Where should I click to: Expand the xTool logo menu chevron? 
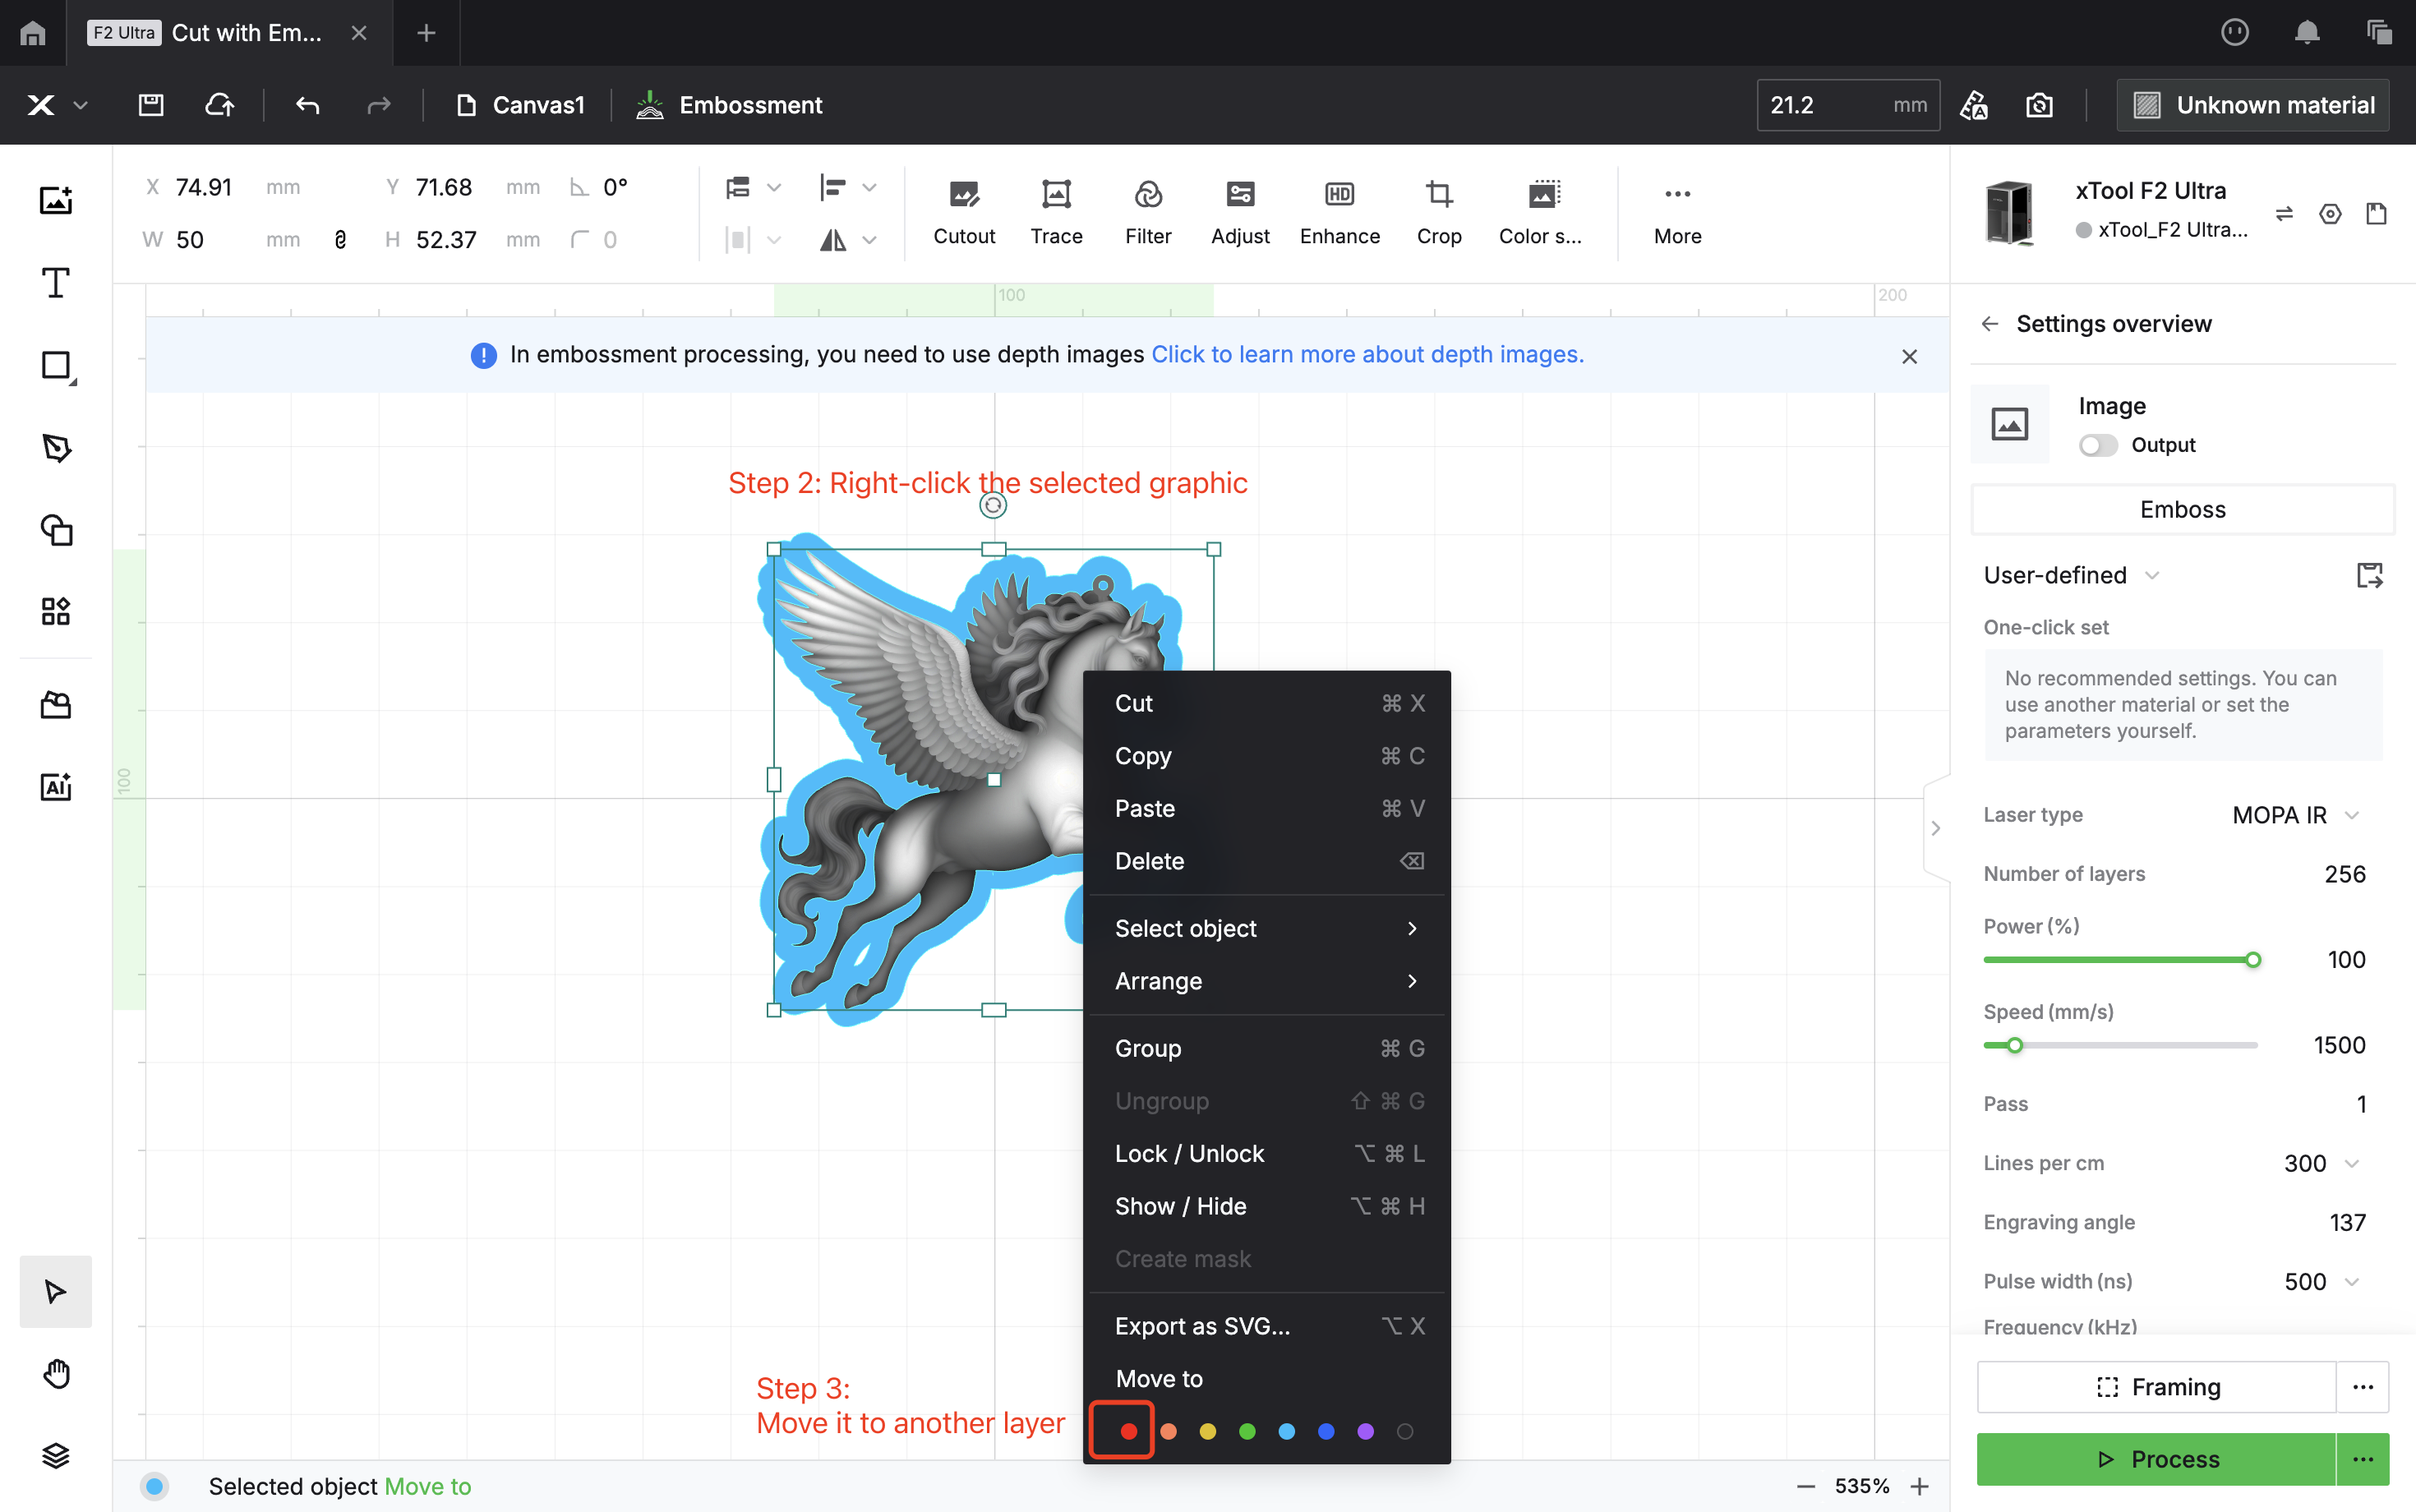tap(81, 105)
